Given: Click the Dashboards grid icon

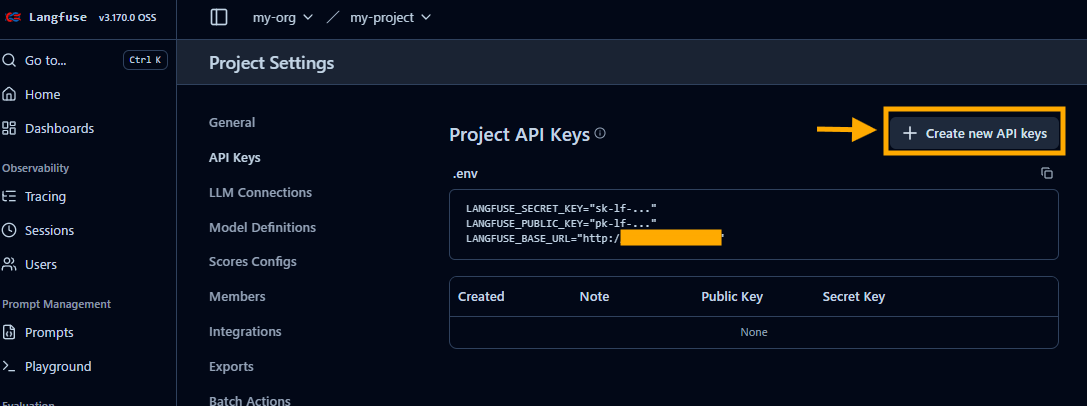Looking at the screenshot, I should (9, 128).
